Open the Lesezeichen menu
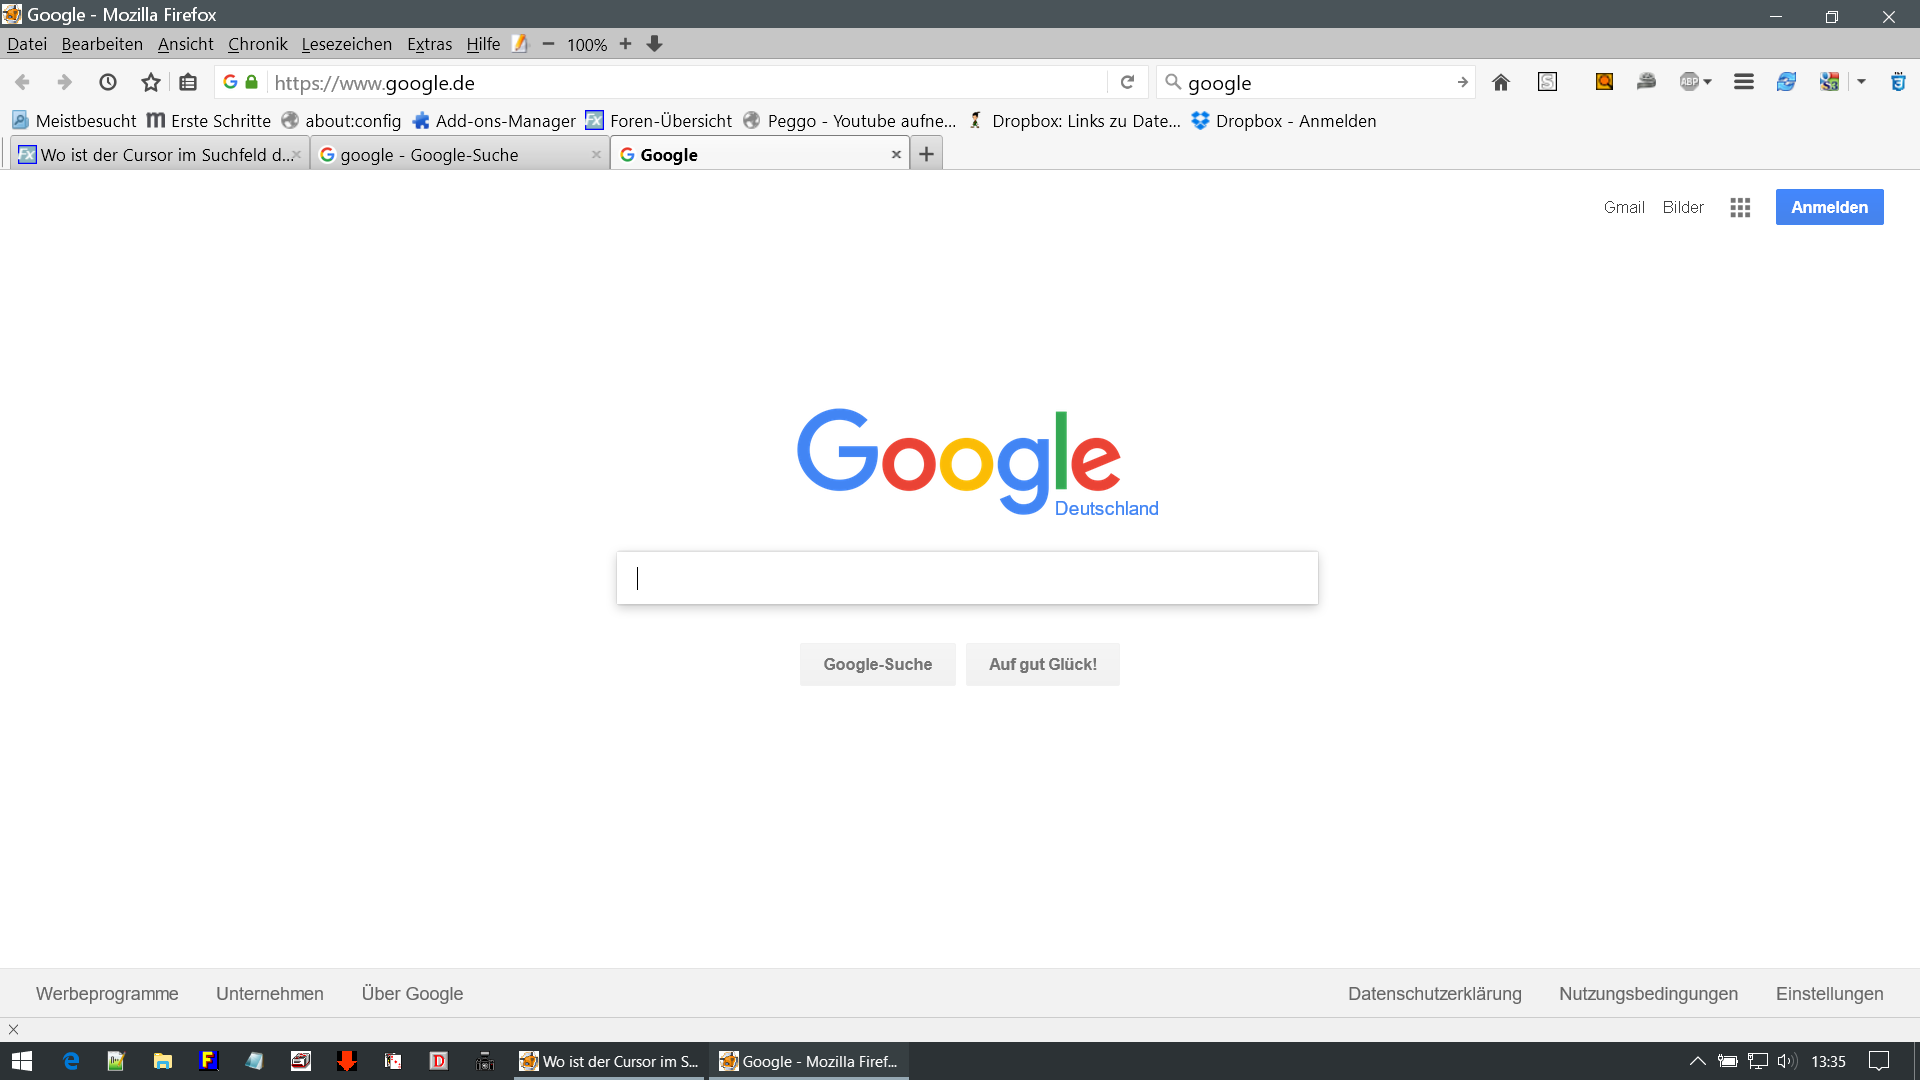 pyautogui.click(x=346, y=44)
